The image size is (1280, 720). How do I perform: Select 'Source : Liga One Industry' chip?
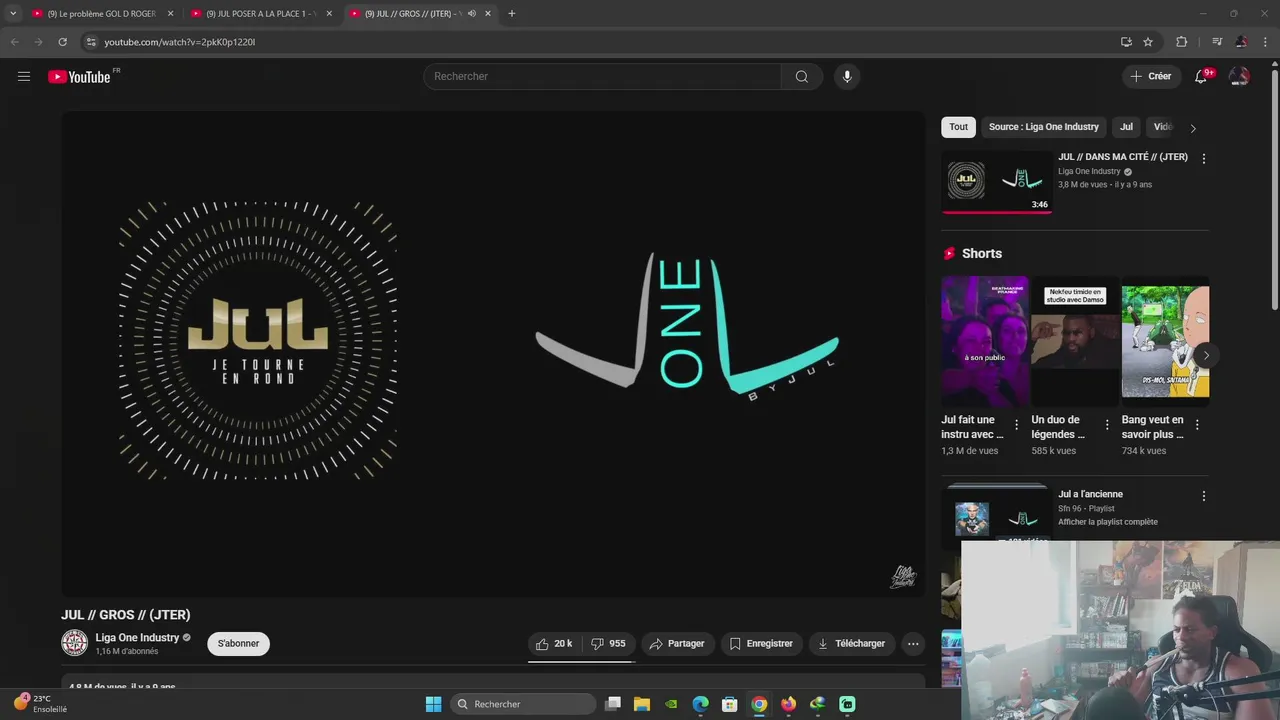pyautogui.click(x=1043, y=127)
